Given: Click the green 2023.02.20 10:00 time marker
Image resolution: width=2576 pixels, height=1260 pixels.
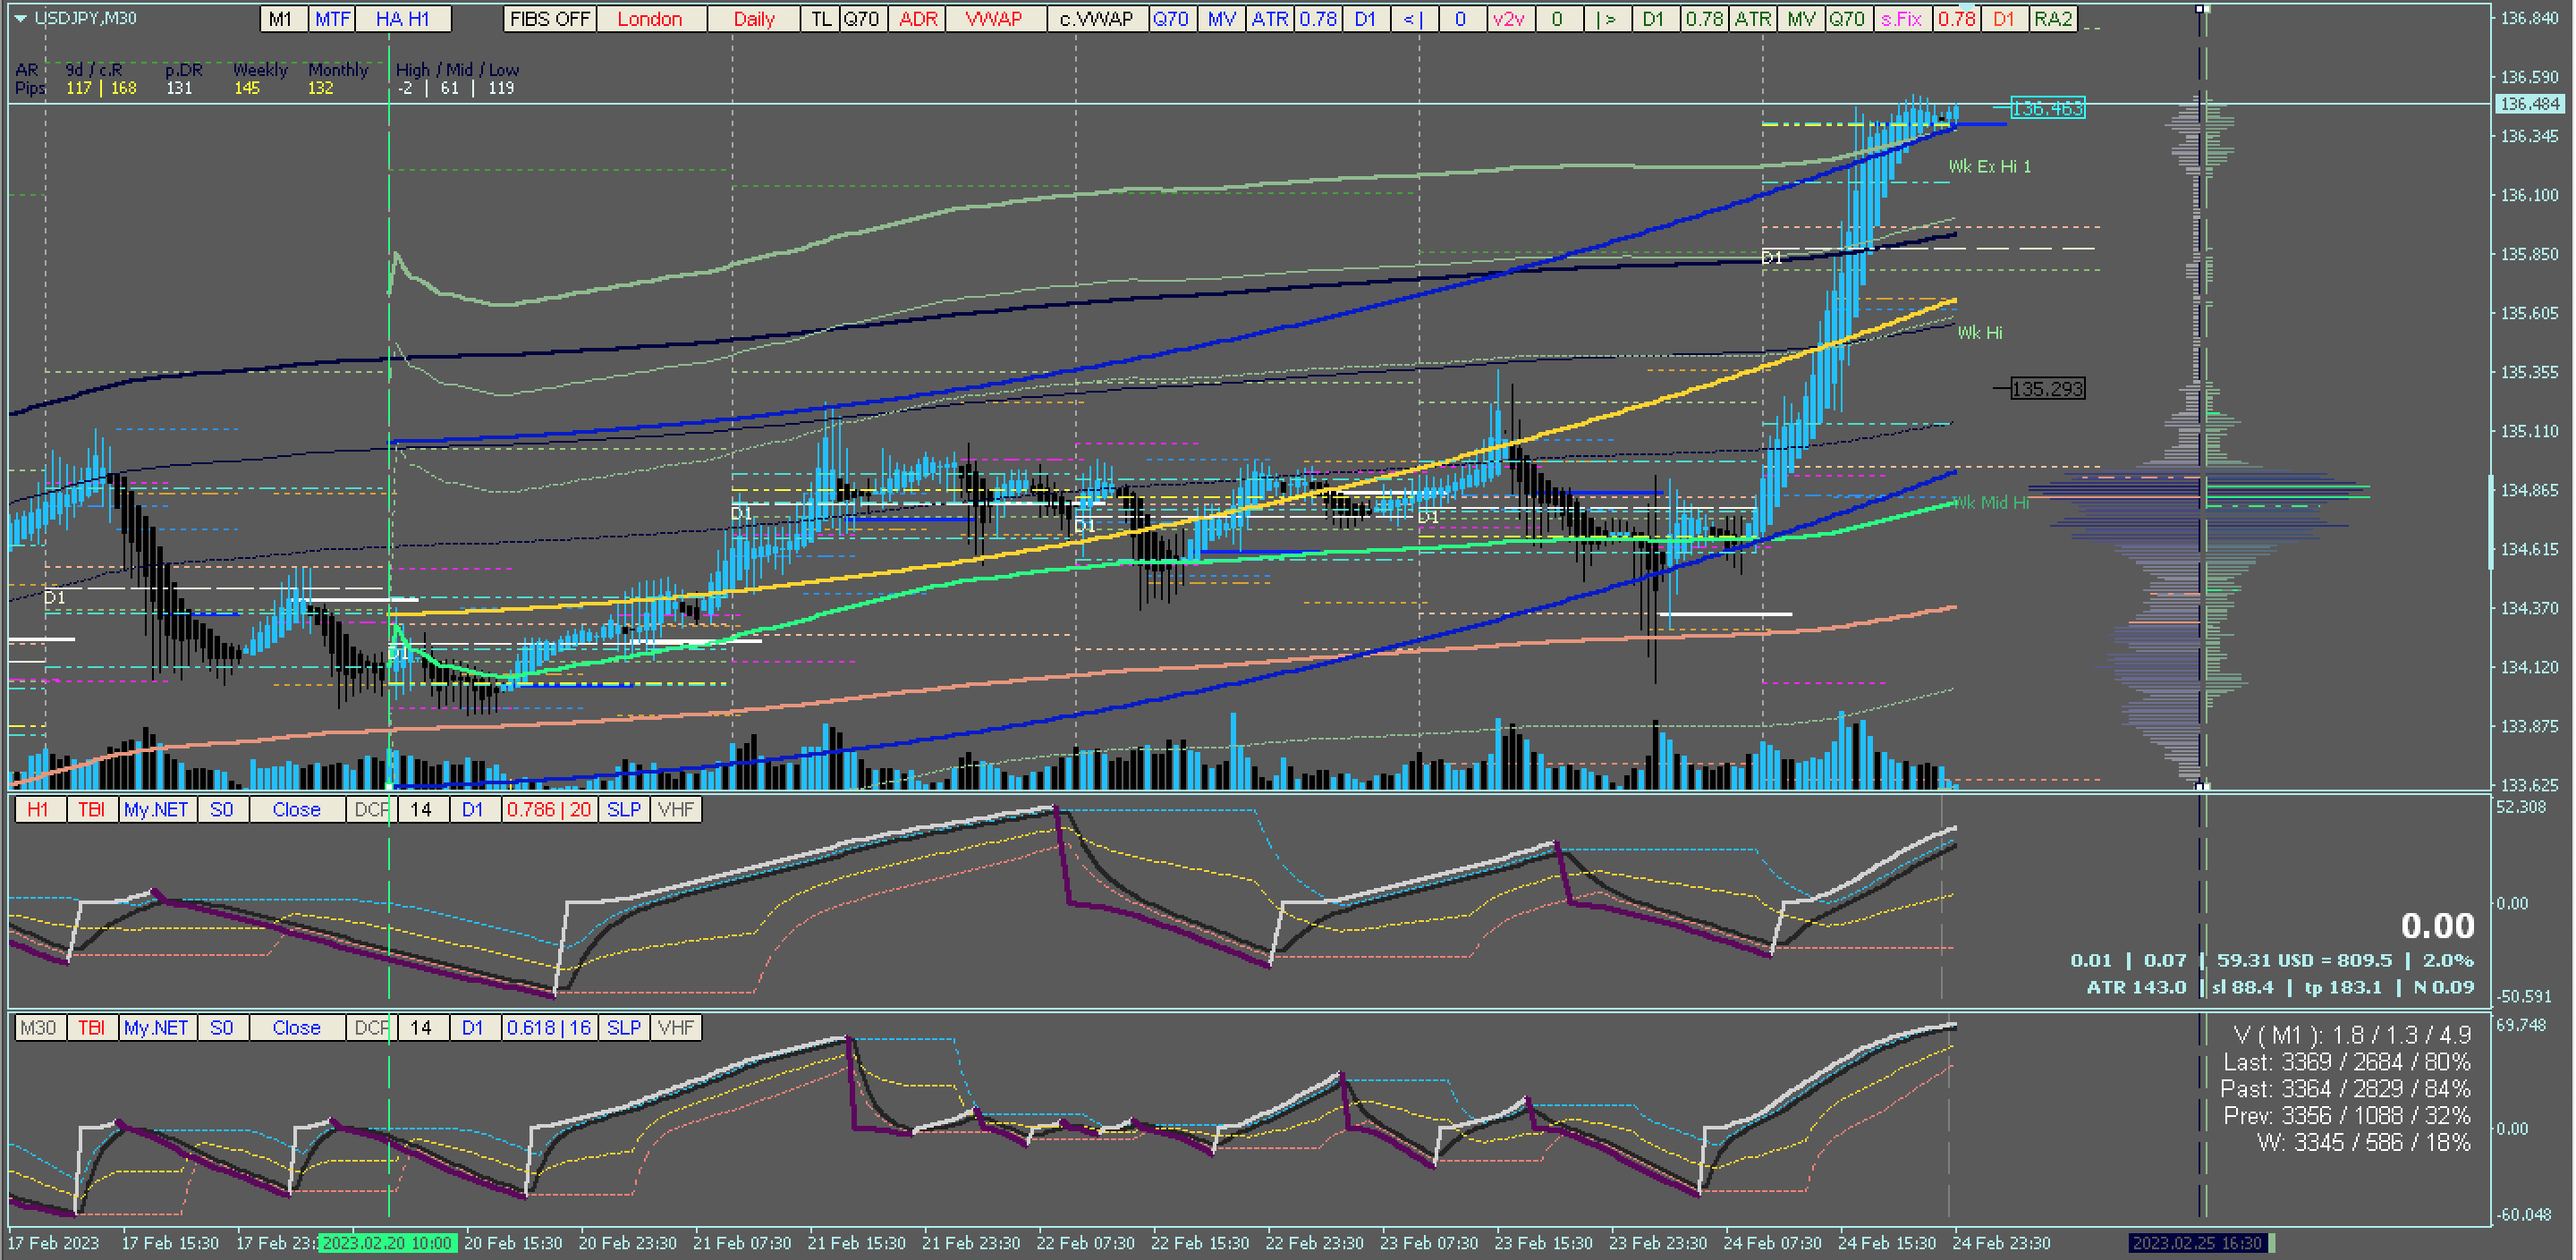Looking at the screenshot, I should click(x=387, y=1243).
